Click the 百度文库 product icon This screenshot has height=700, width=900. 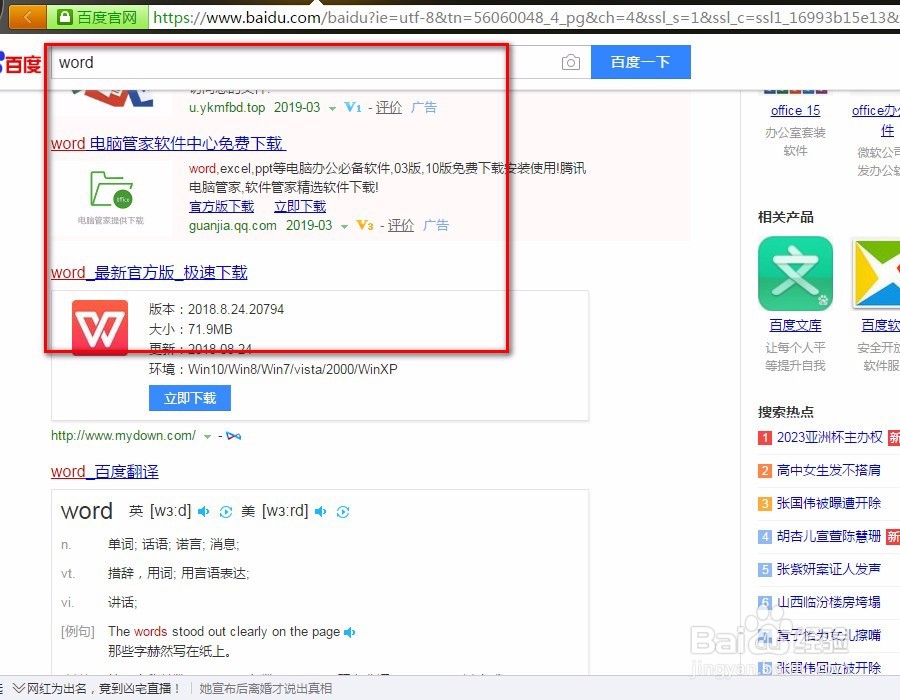pyautogui.click(x=795, y=274)
